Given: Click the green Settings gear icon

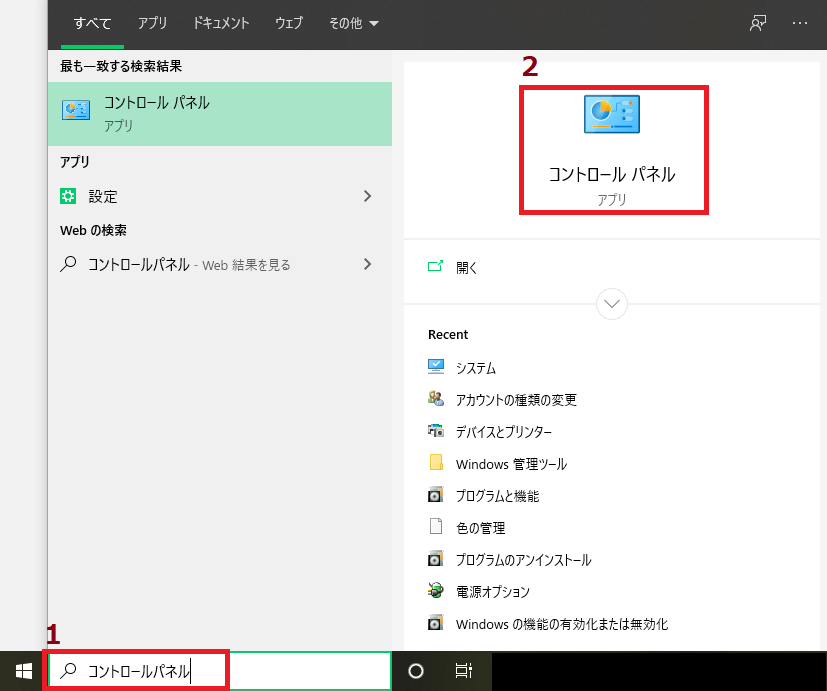Looking at the screenshot, I should click(68, 196).
